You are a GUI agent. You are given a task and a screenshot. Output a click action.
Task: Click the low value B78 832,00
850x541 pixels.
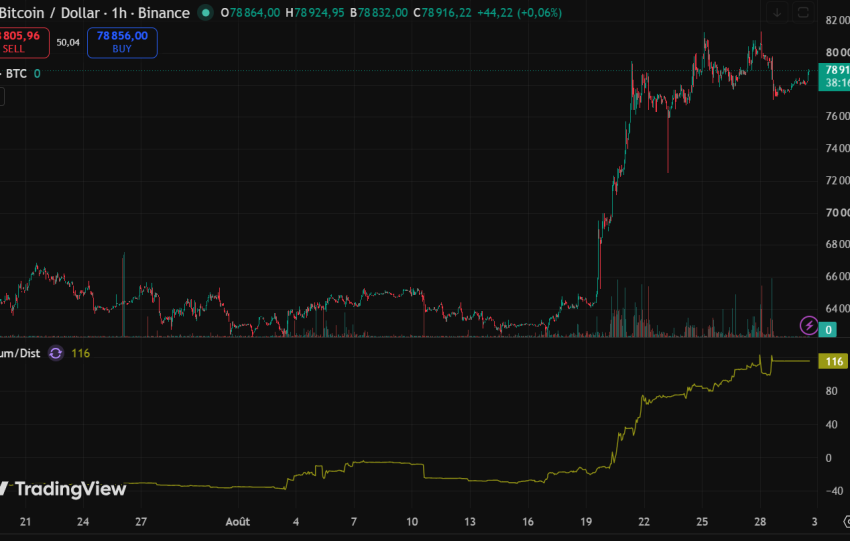tap(378, 12)
